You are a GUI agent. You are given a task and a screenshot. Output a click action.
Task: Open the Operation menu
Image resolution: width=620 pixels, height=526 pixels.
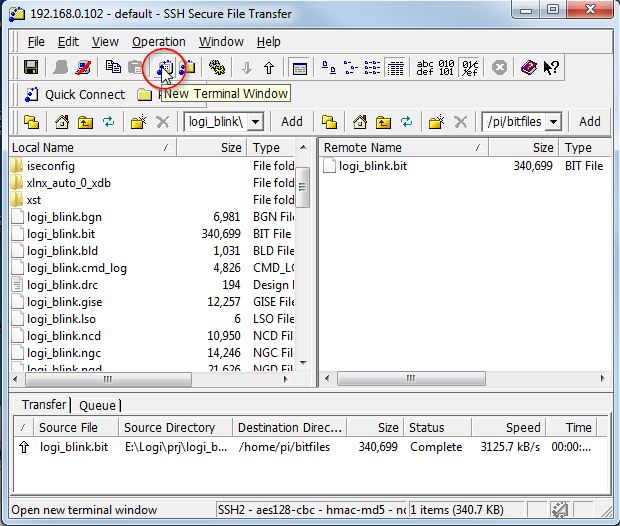click(x=159, y=42)
